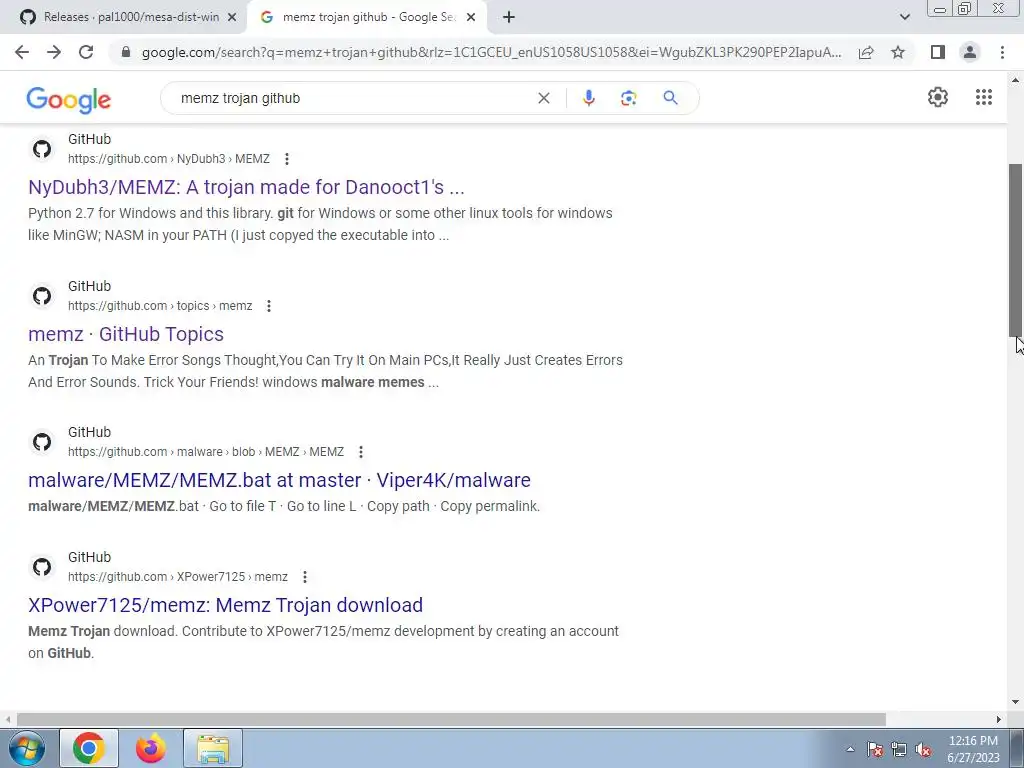Open the clock showing 12:16 PM
The height and width of the screenshot is (768, 1024).
[x=973, y=749]
